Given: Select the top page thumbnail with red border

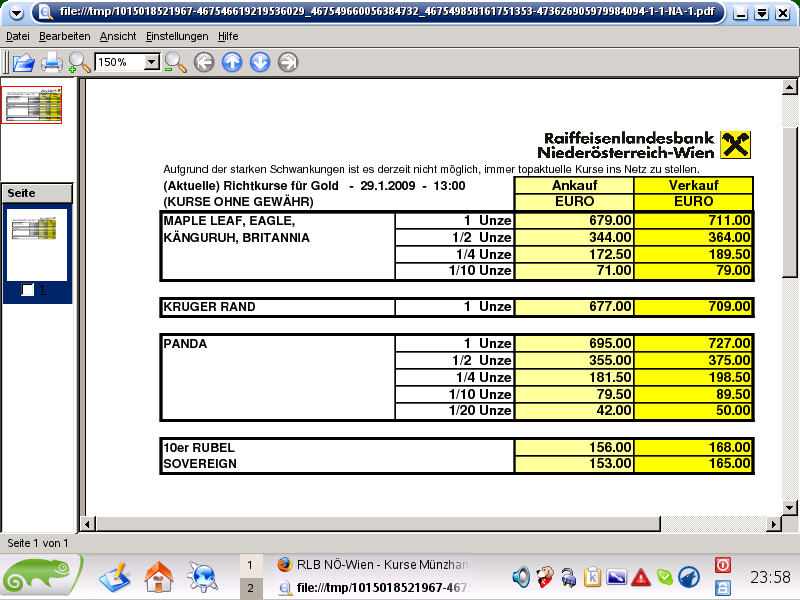Looking at the screenshot, I should click(32, 105).
